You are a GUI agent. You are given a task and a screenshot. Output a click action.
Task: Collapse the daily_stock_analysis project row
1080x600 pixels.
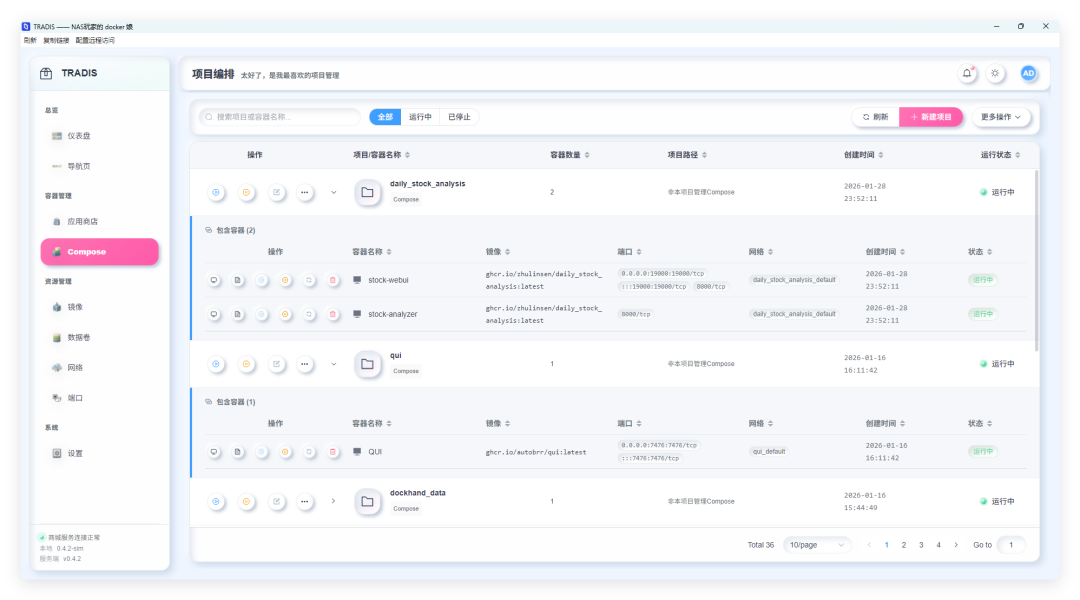coord(333,192)
